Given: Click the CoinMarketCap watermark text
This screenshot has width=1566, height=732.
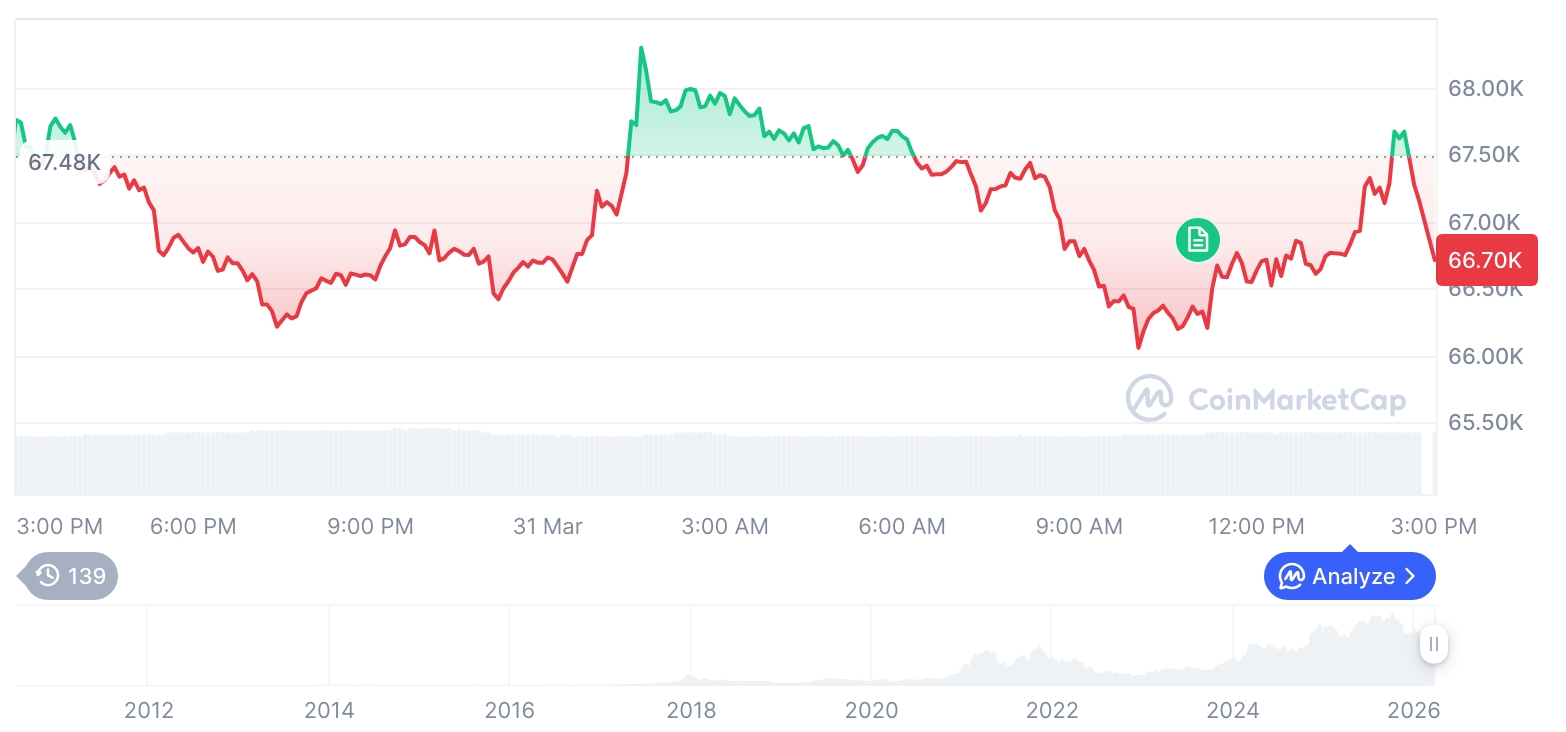Looking at the screenshot, I should coord(1296,400).
